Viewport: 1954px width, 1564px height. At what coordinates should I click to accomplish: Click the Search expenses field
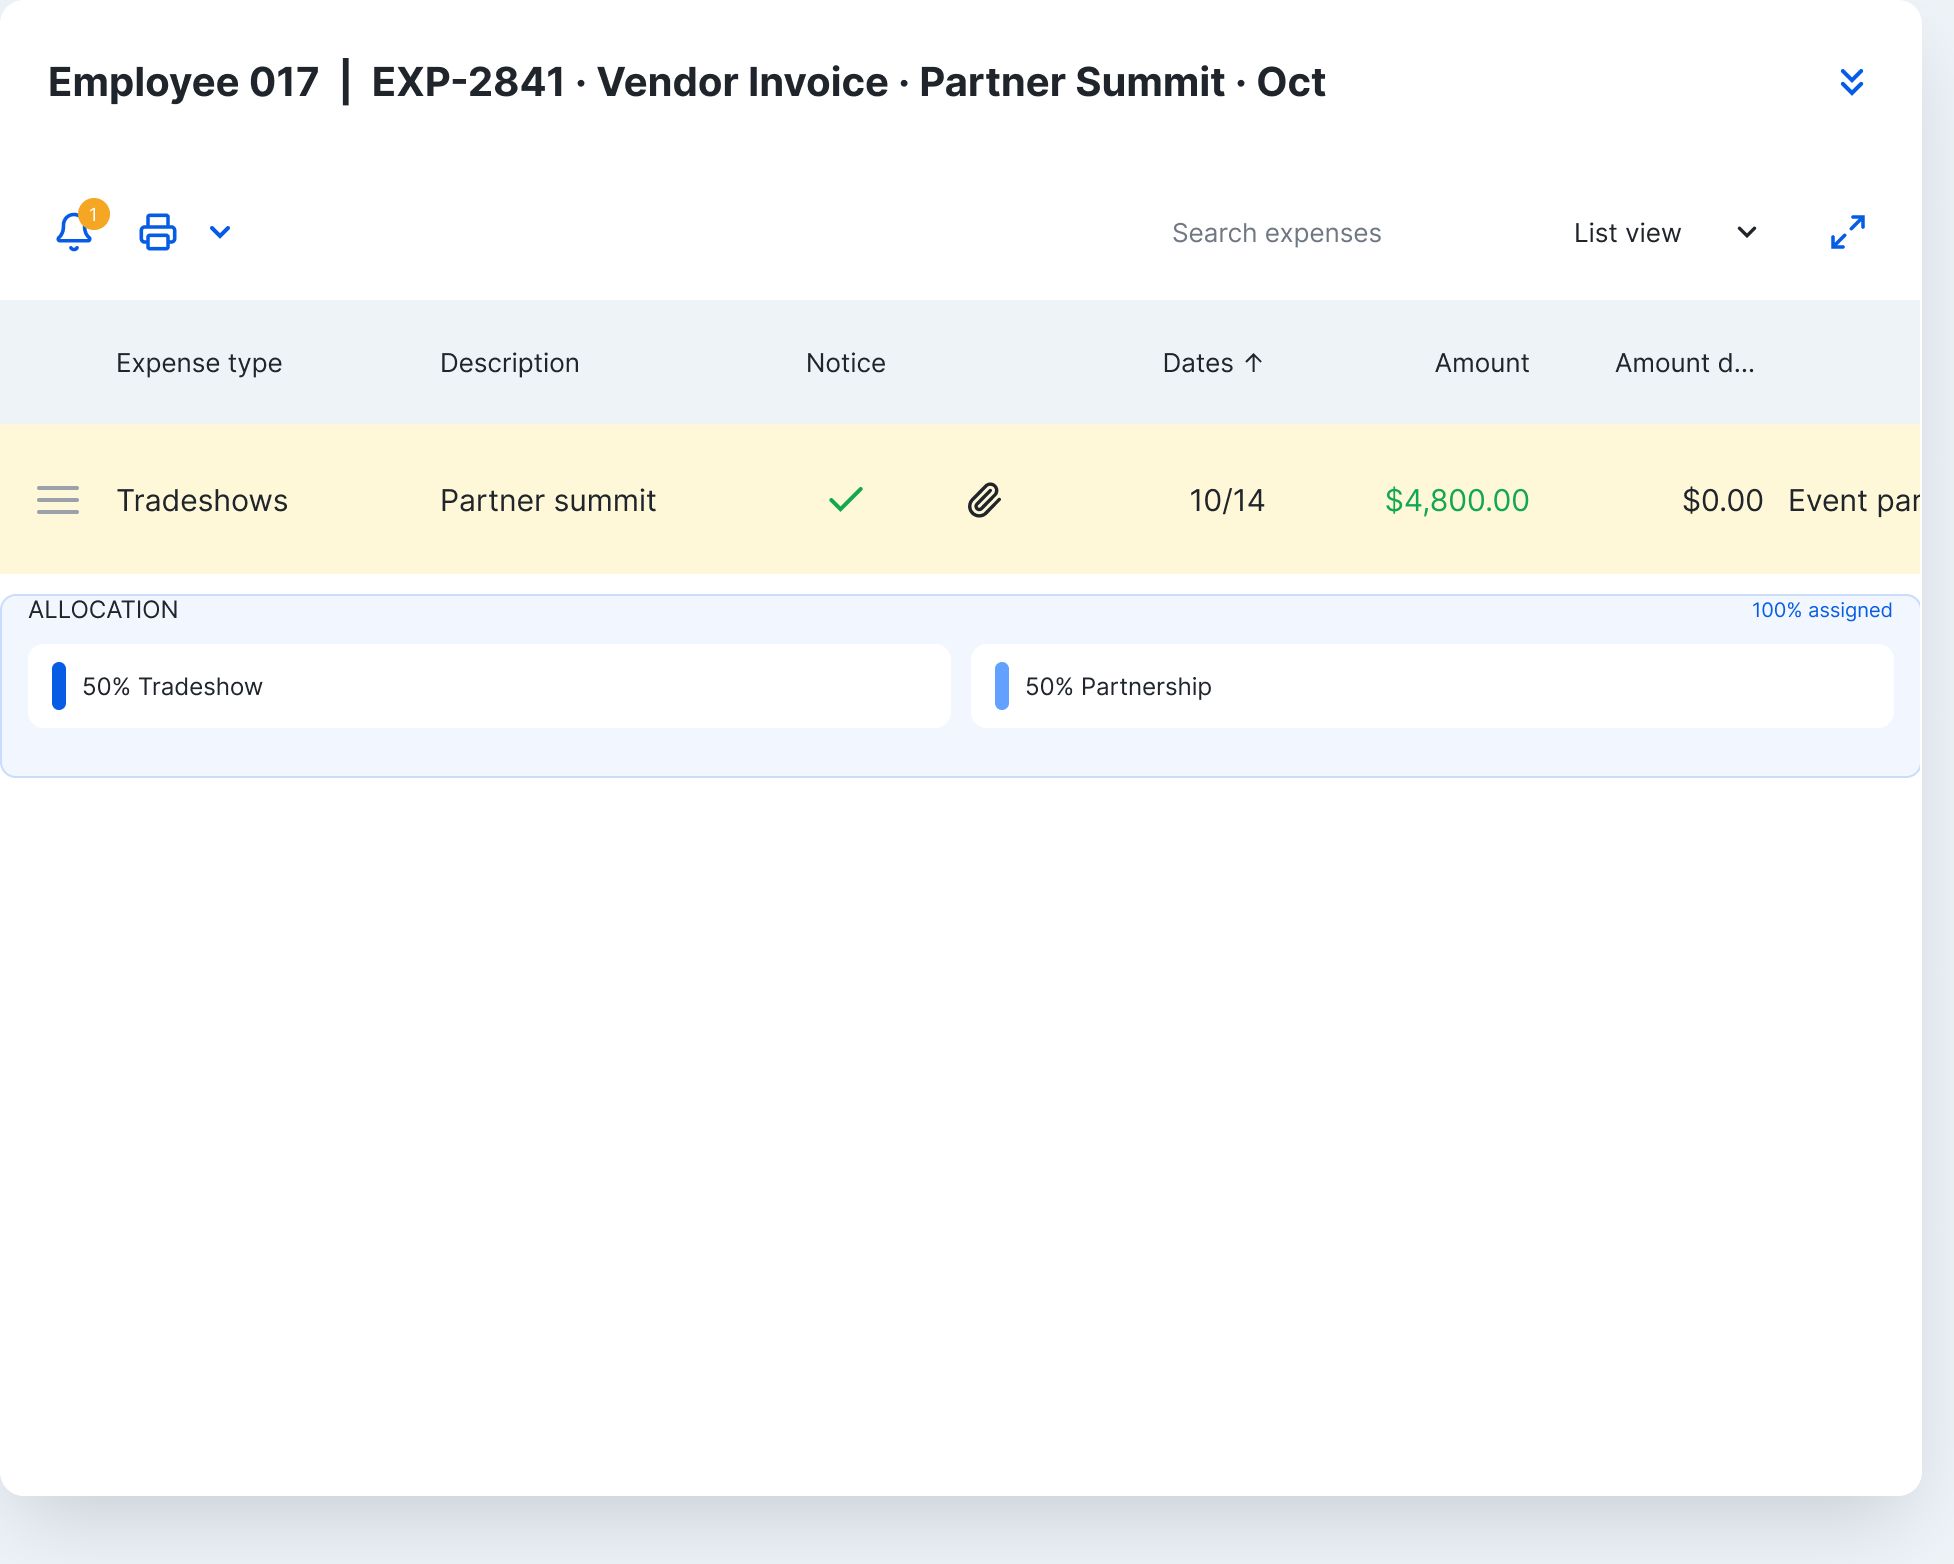(1276, 233)
